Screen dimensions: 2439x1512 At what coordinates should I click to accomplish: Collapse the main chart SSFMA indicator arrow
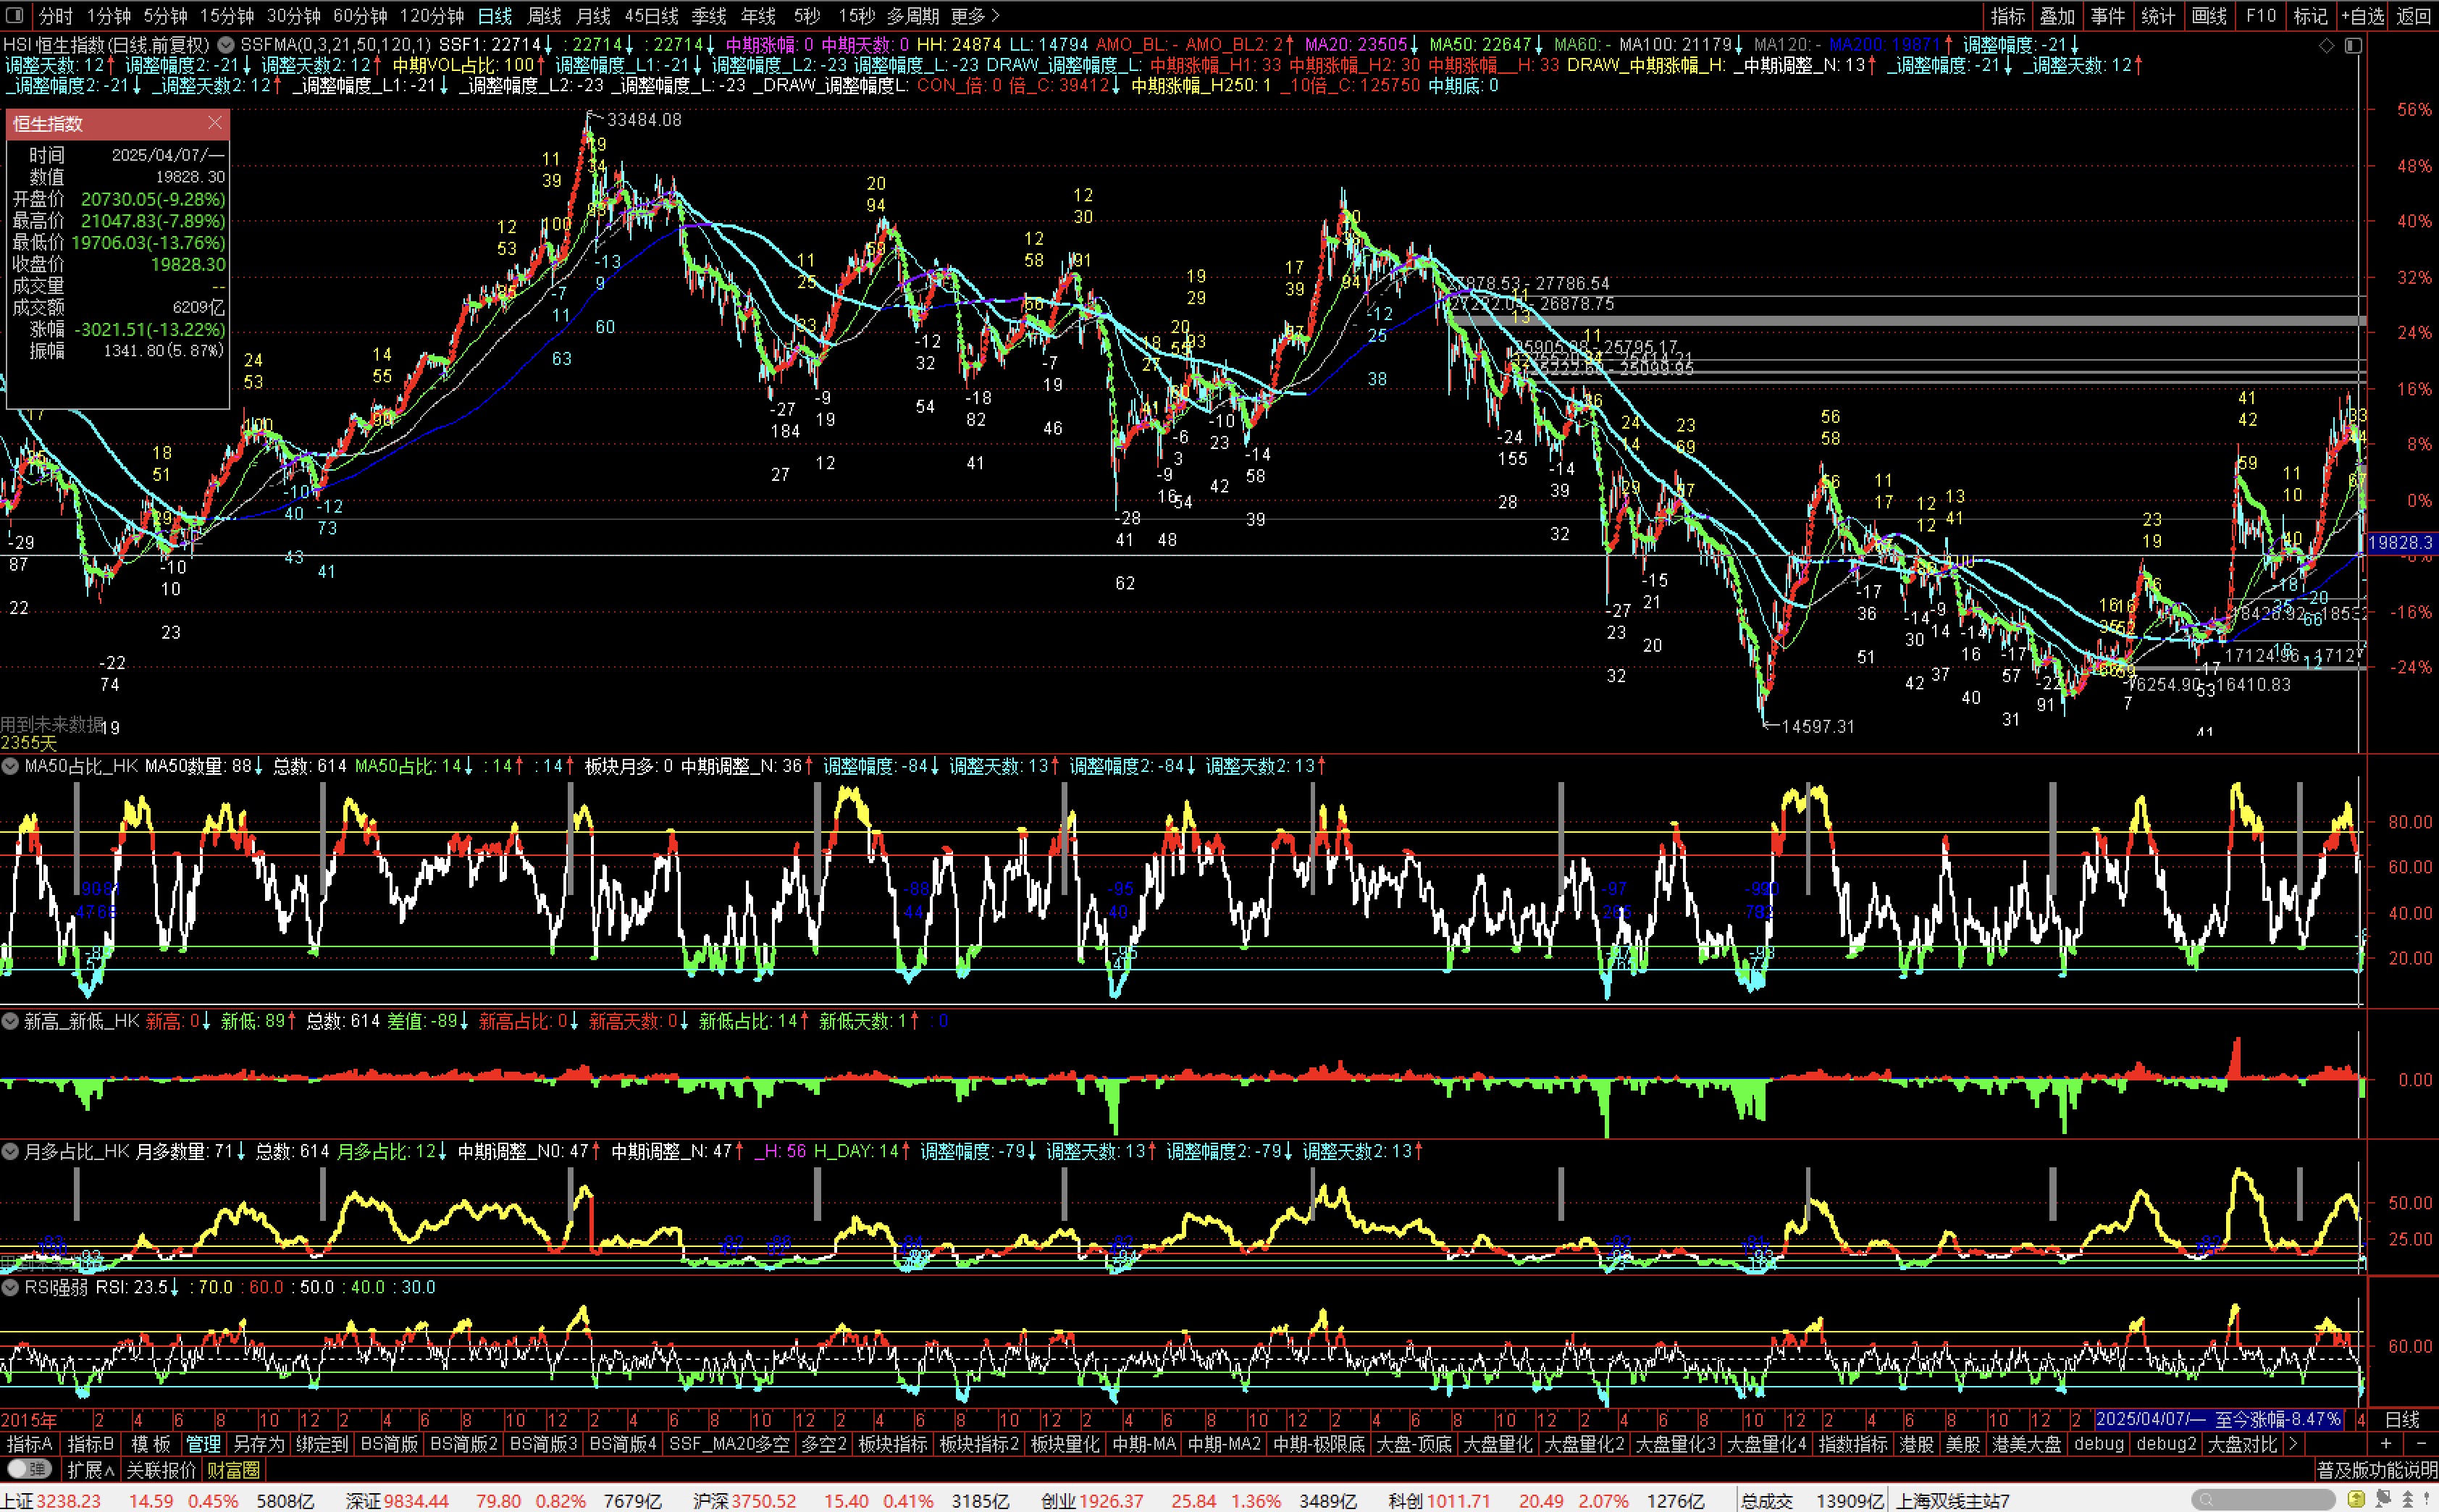pyautogui.click(x=226, y=45)
